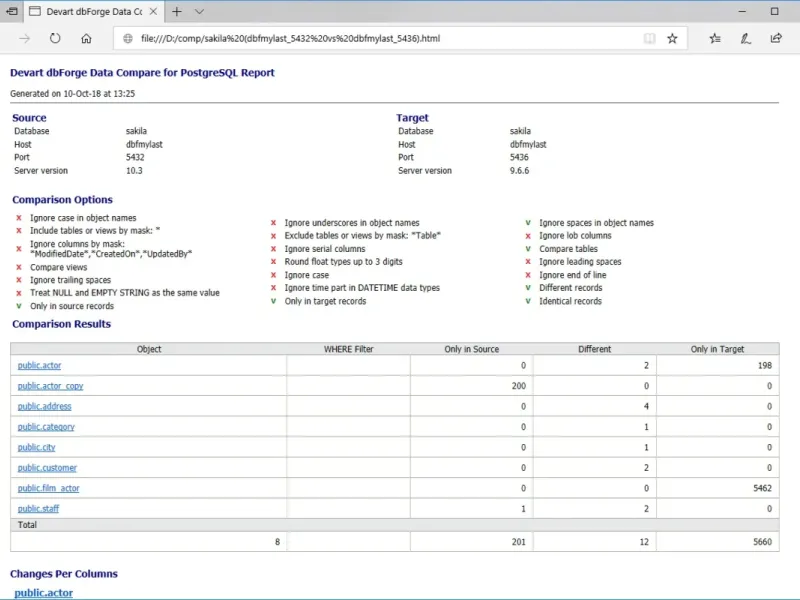Image resolution: width=800 pixels, height=600 pixels.
Task: Click the red X beside Ignore underscores in object names
Action: [x=273, y=223]
